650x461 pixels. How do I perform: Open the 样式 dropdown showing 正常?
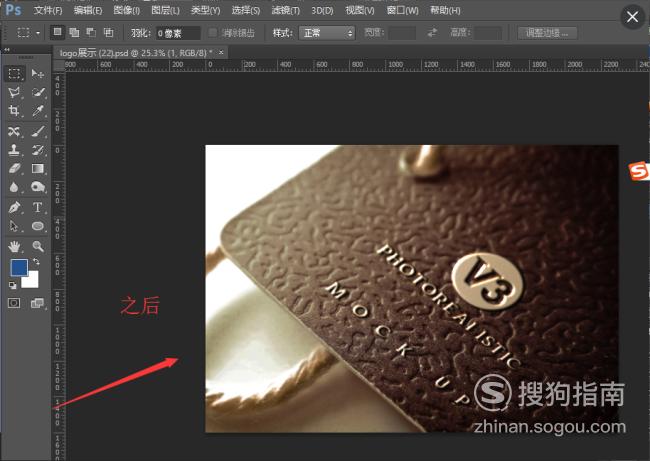click(327, 33)
